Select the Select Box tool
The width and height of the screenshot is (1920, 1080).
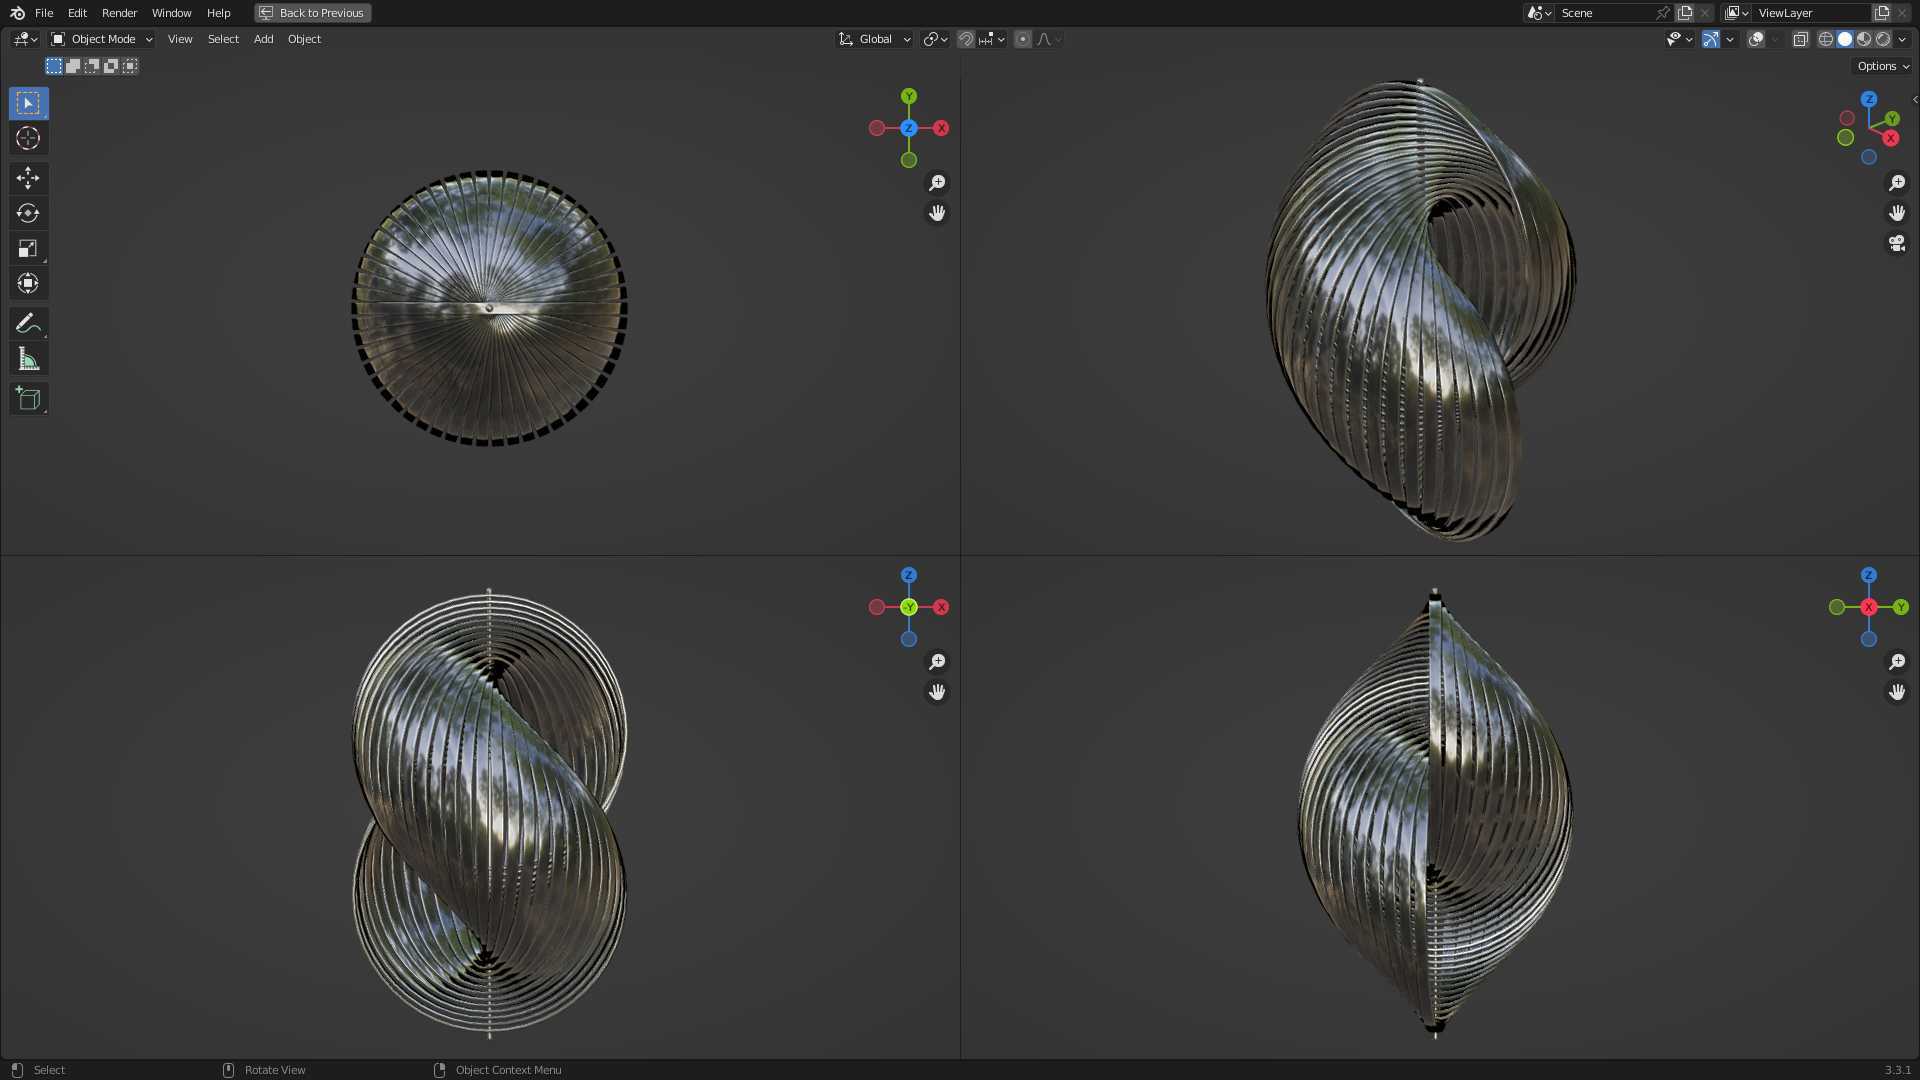28,103
